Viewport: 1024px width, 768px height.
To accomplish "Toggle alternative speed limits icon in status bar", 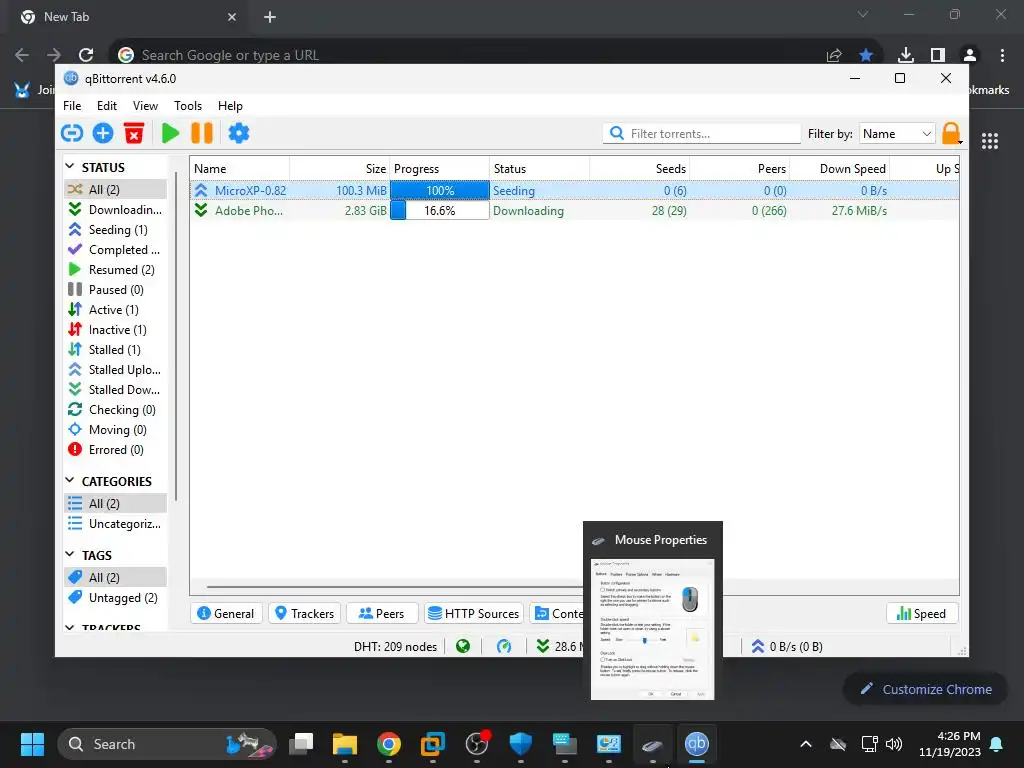I will (x=504, y=647).
